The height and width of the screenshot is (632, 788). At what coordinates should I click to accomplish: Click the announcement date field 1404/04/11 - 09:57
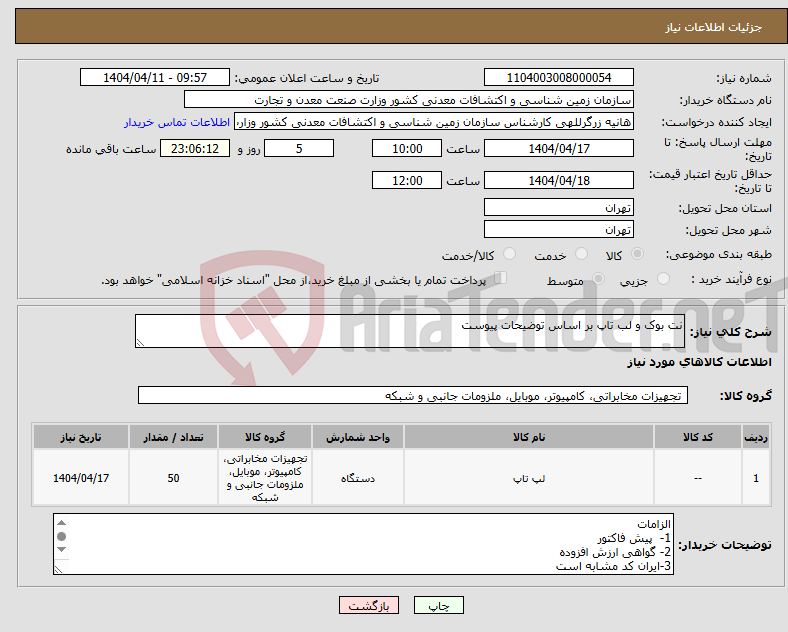coord(155,77)
